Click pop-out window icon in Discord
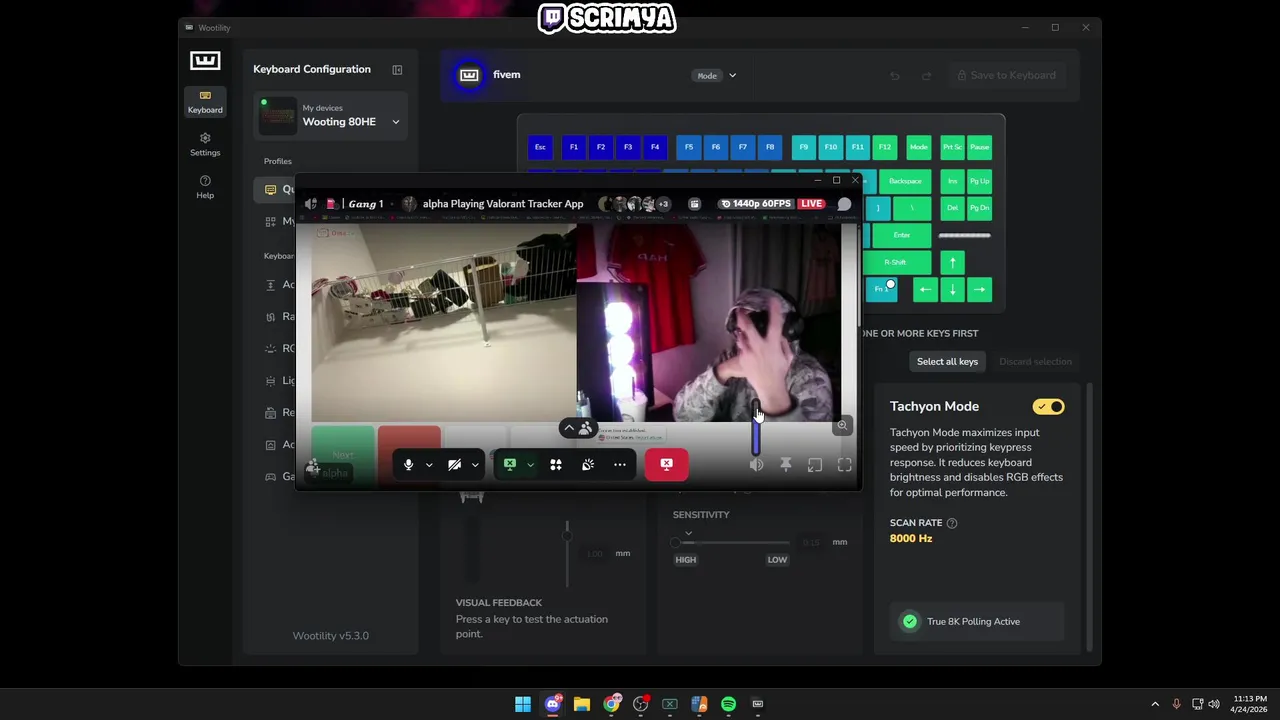The height and width of the screenshot is (720, 1280). [x=815, y=464]
